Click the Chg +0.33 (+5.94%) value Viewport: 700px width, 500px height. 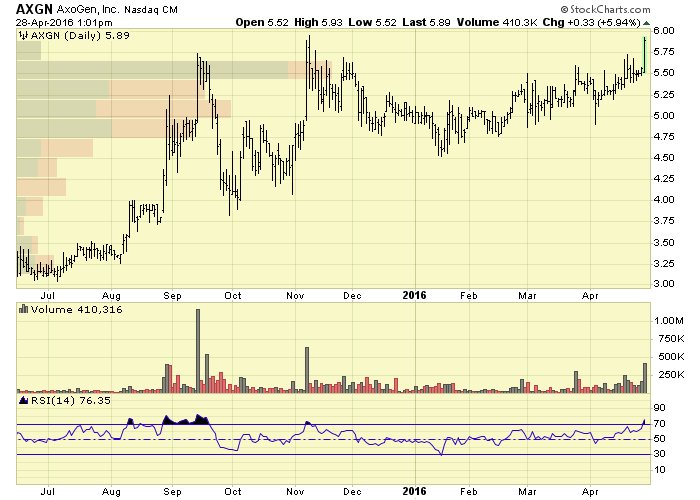pos(592,22)
